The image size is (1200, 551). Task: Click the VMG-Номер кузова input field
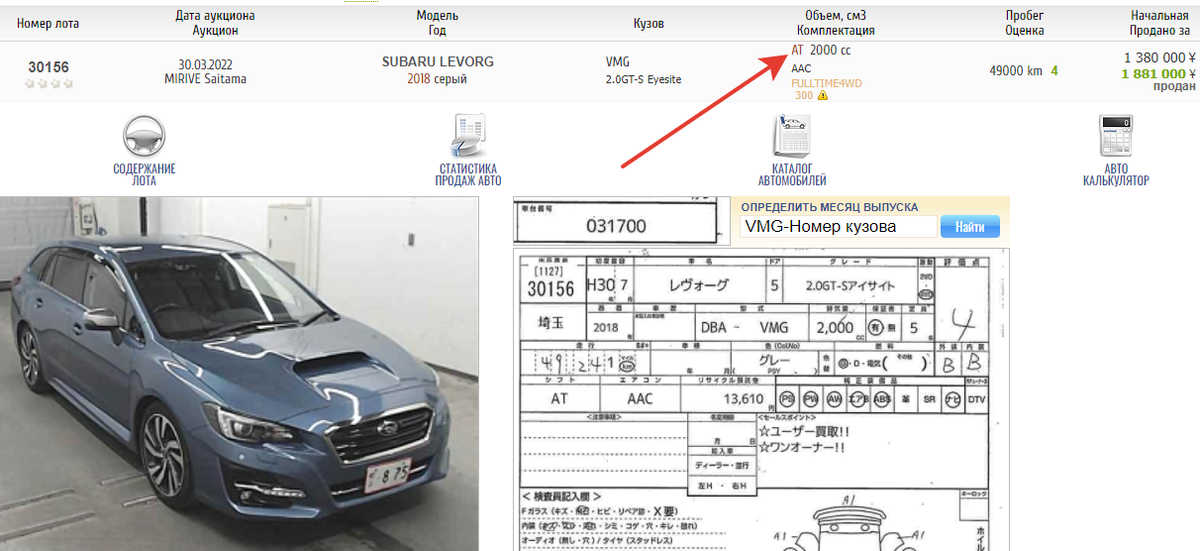(838, 227)
